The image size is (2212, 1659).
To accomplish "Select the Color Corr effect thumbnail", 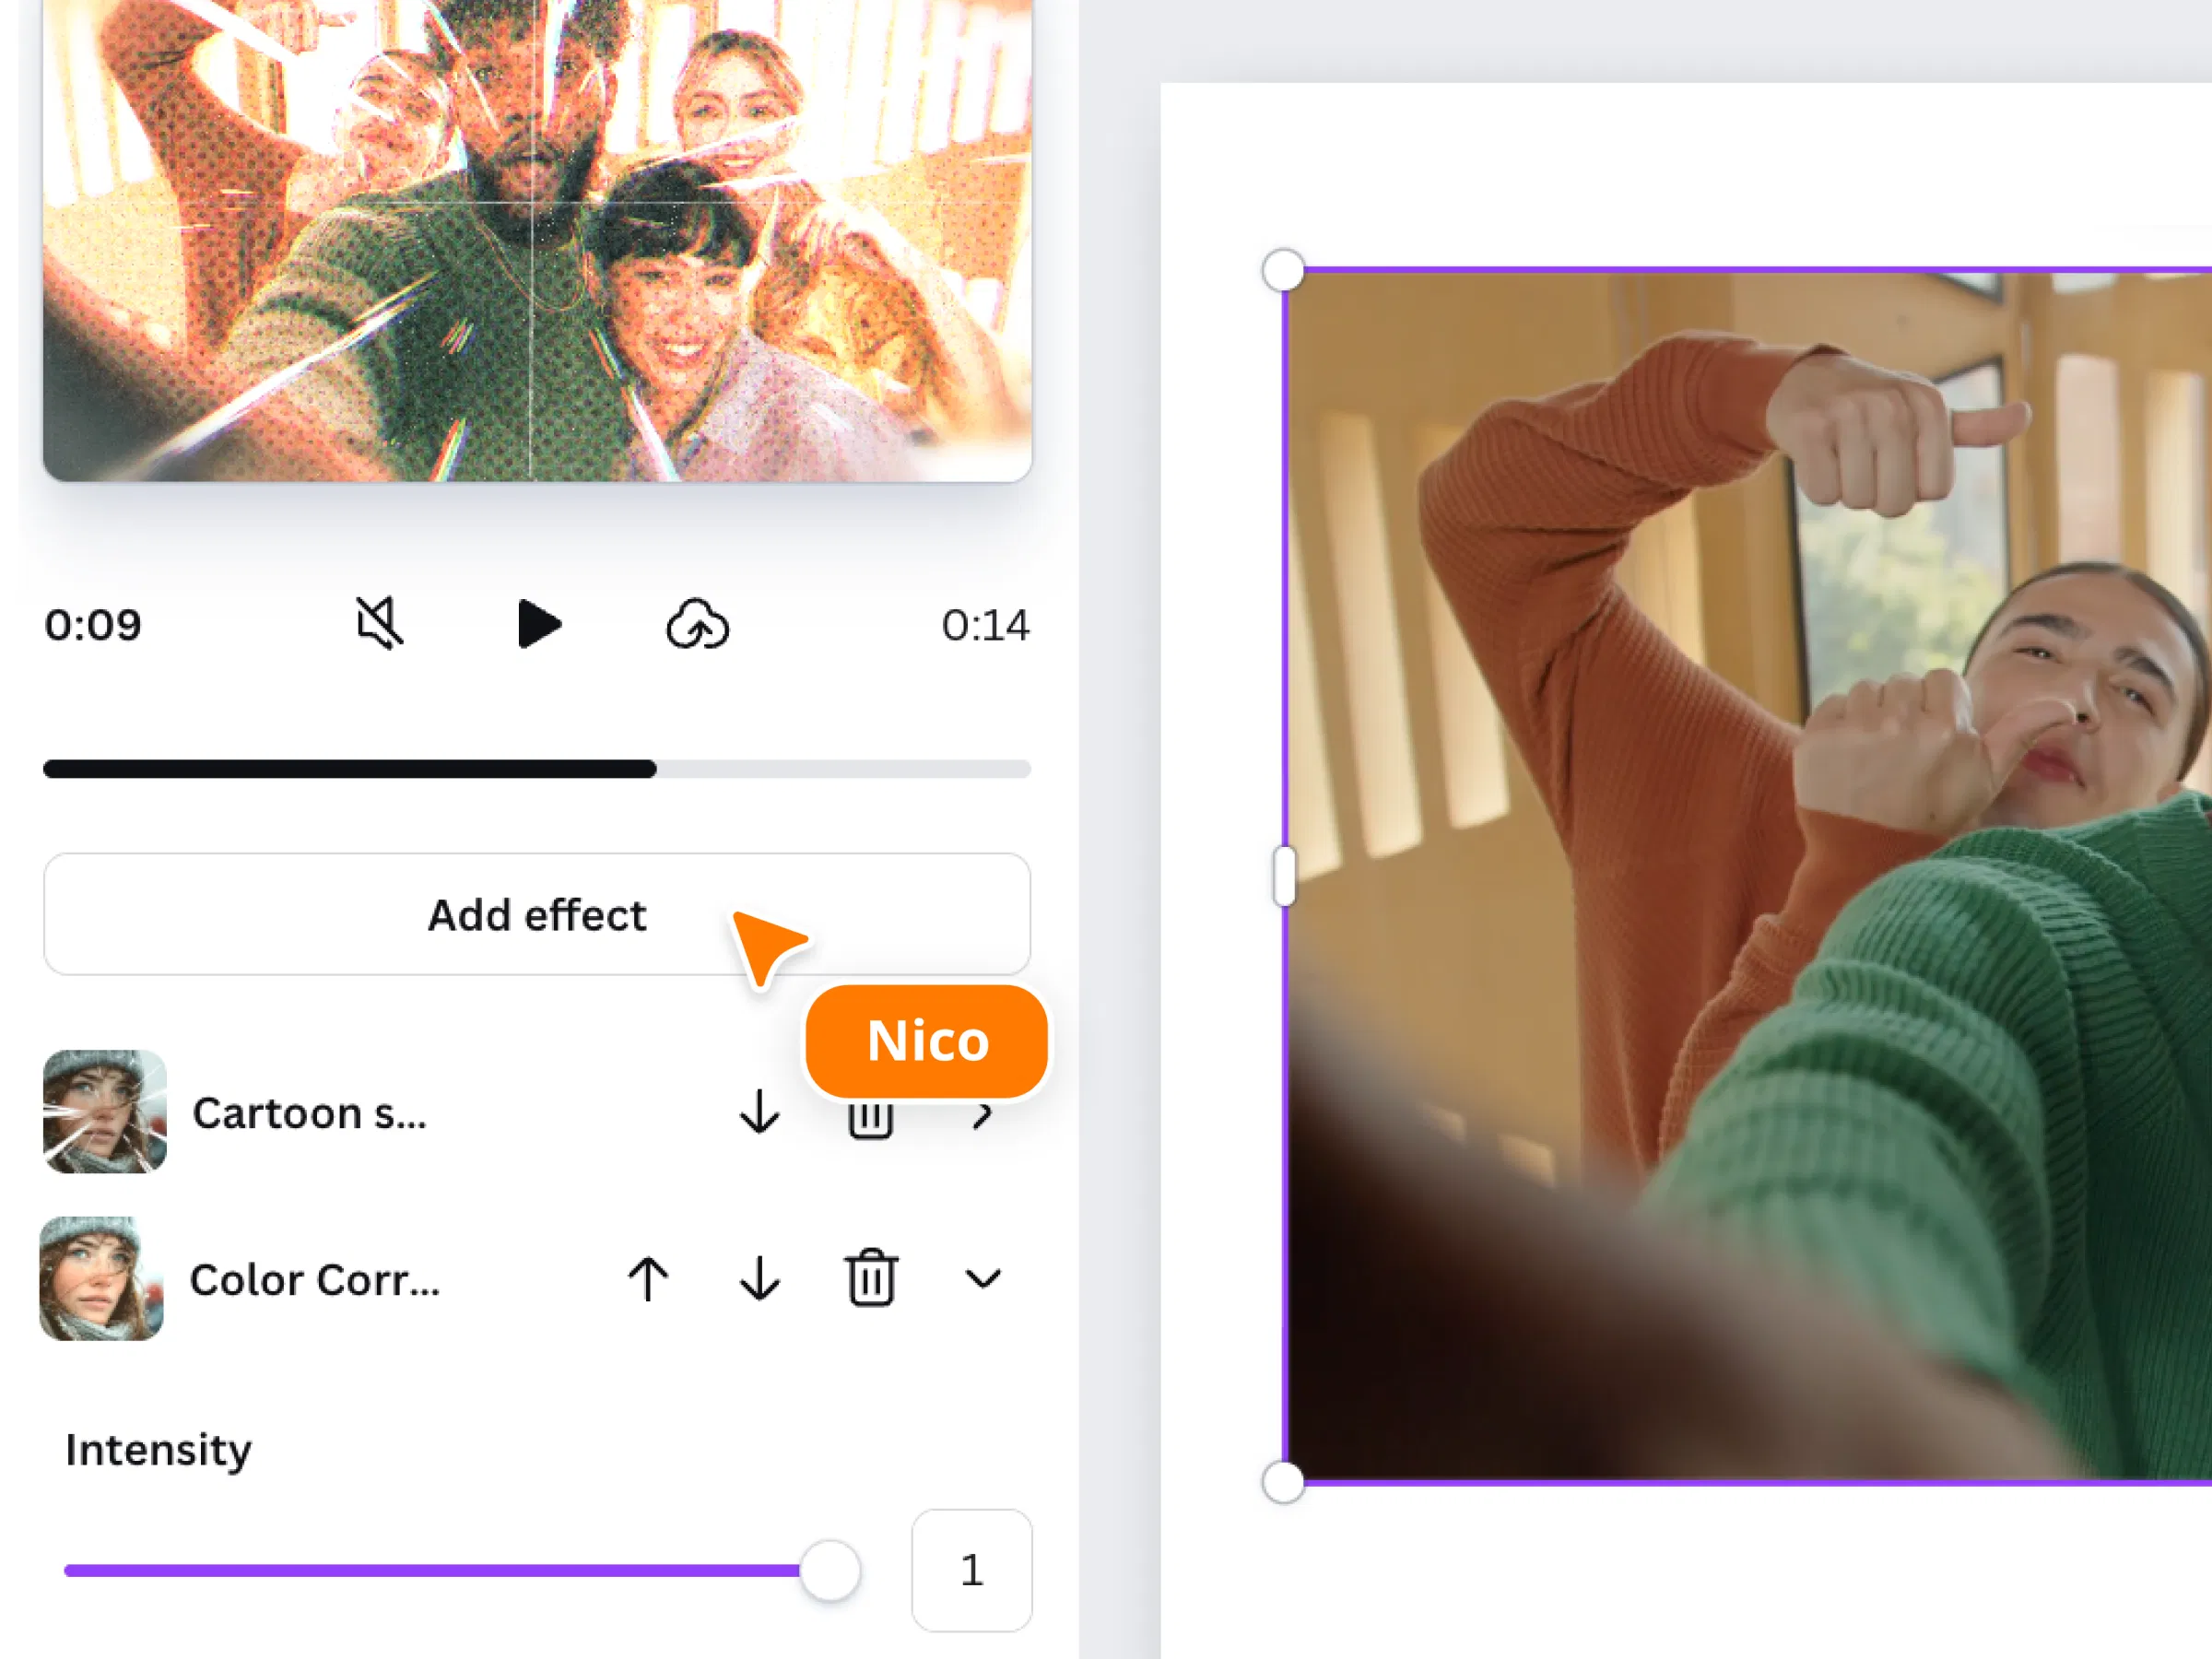I will click(101, 1278).
